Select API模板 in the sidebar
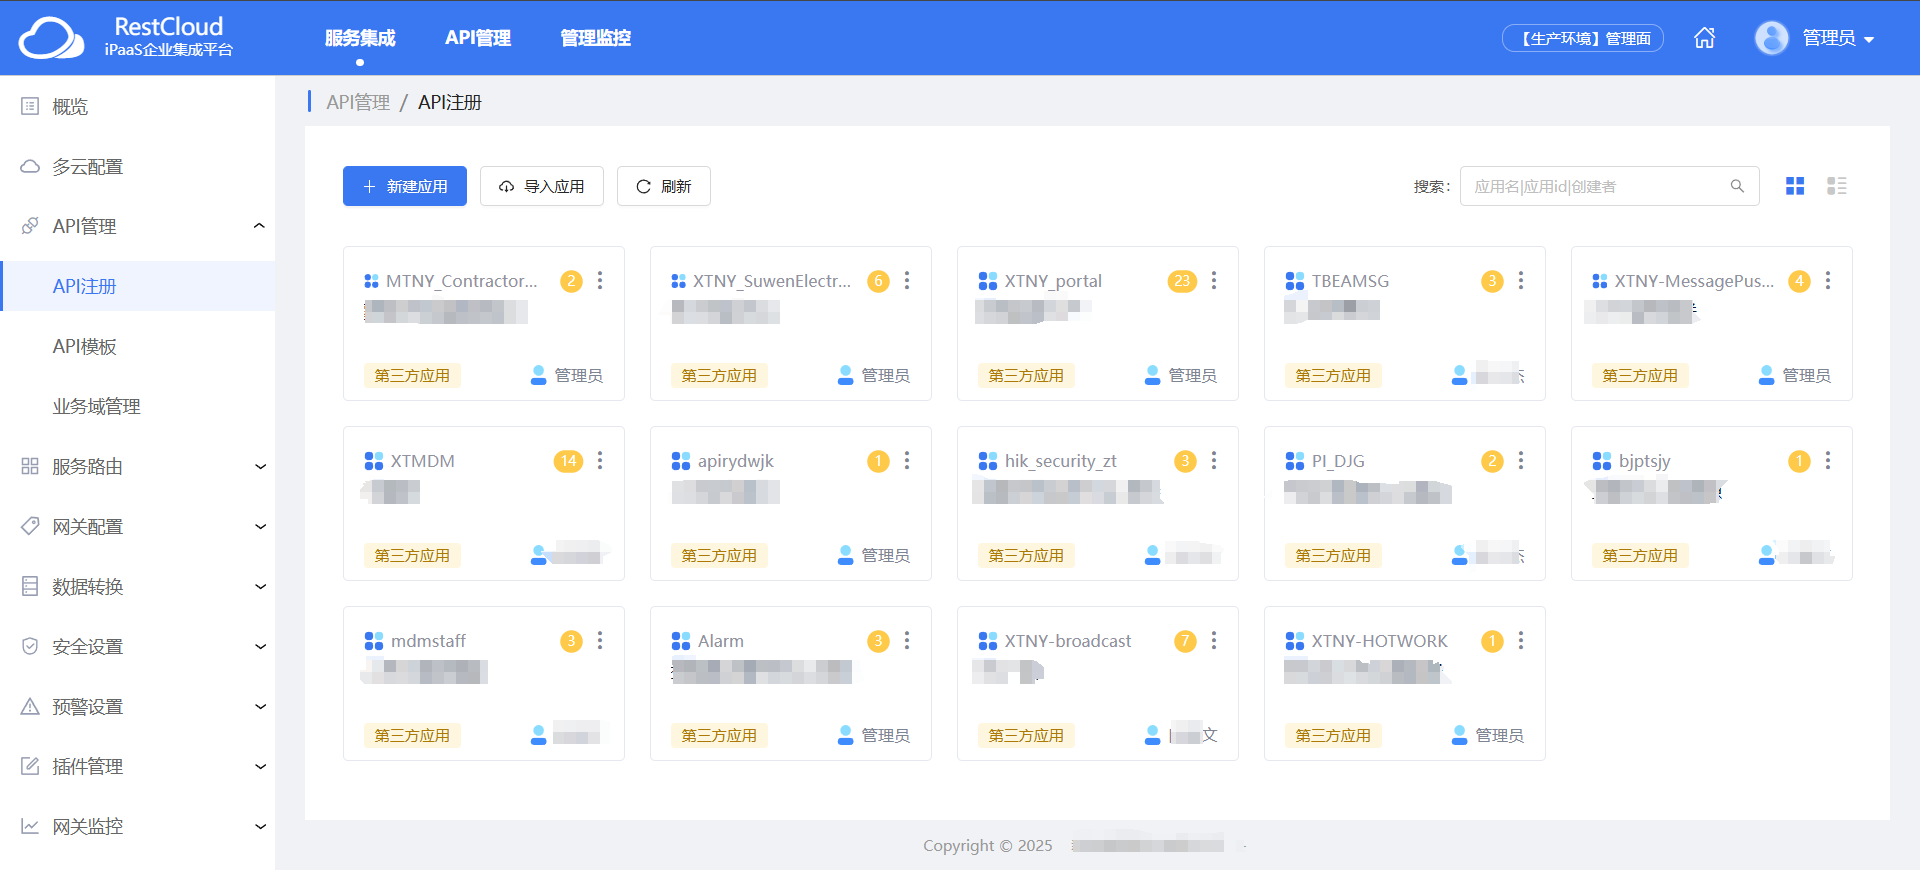The image size is (1920, 870). [x=85, y=346]
